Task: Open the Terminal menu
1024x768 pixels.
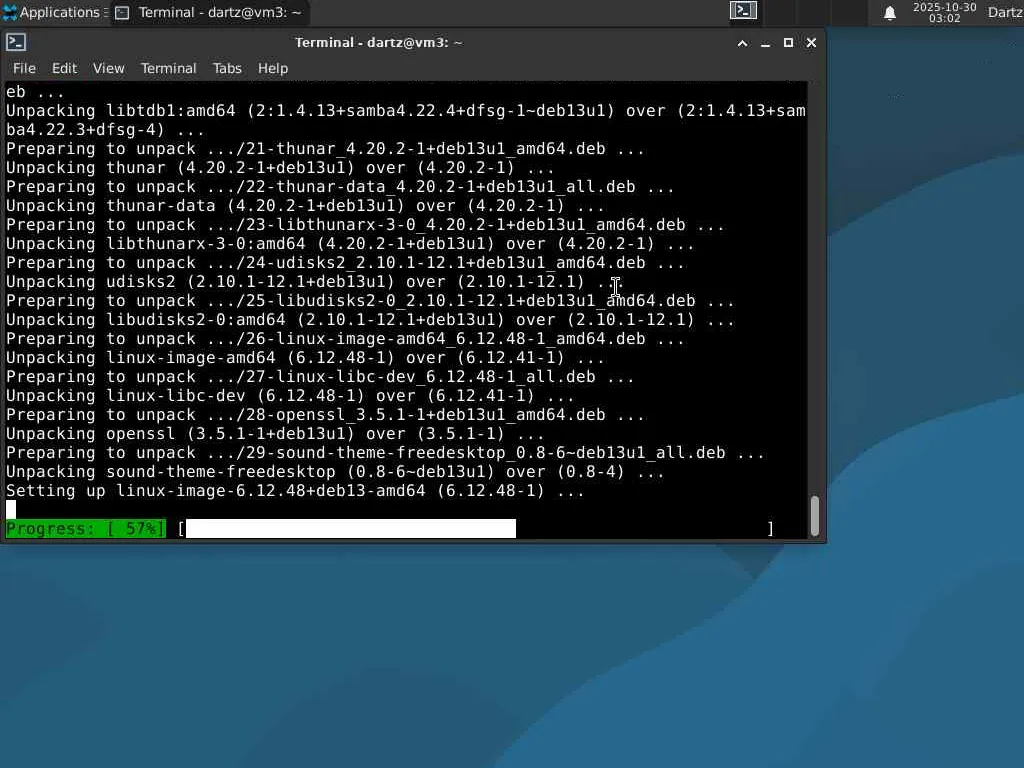Action: tap(168, 68)
